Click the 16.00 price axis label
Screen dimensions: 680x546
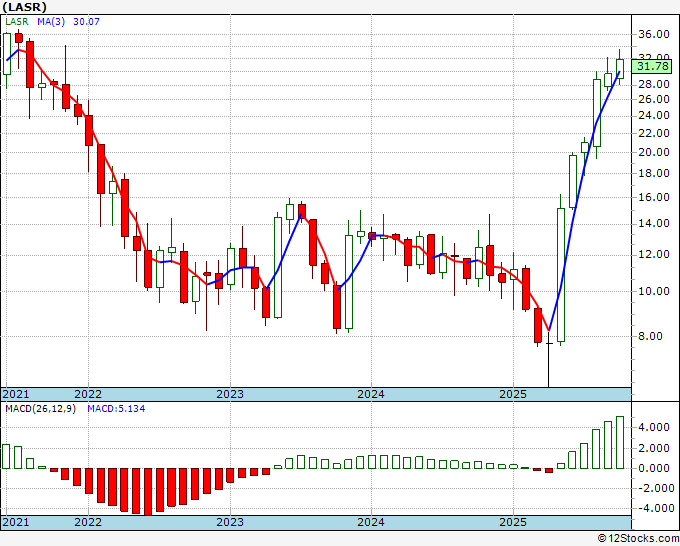pyautogui.click(x=654, y=197)
